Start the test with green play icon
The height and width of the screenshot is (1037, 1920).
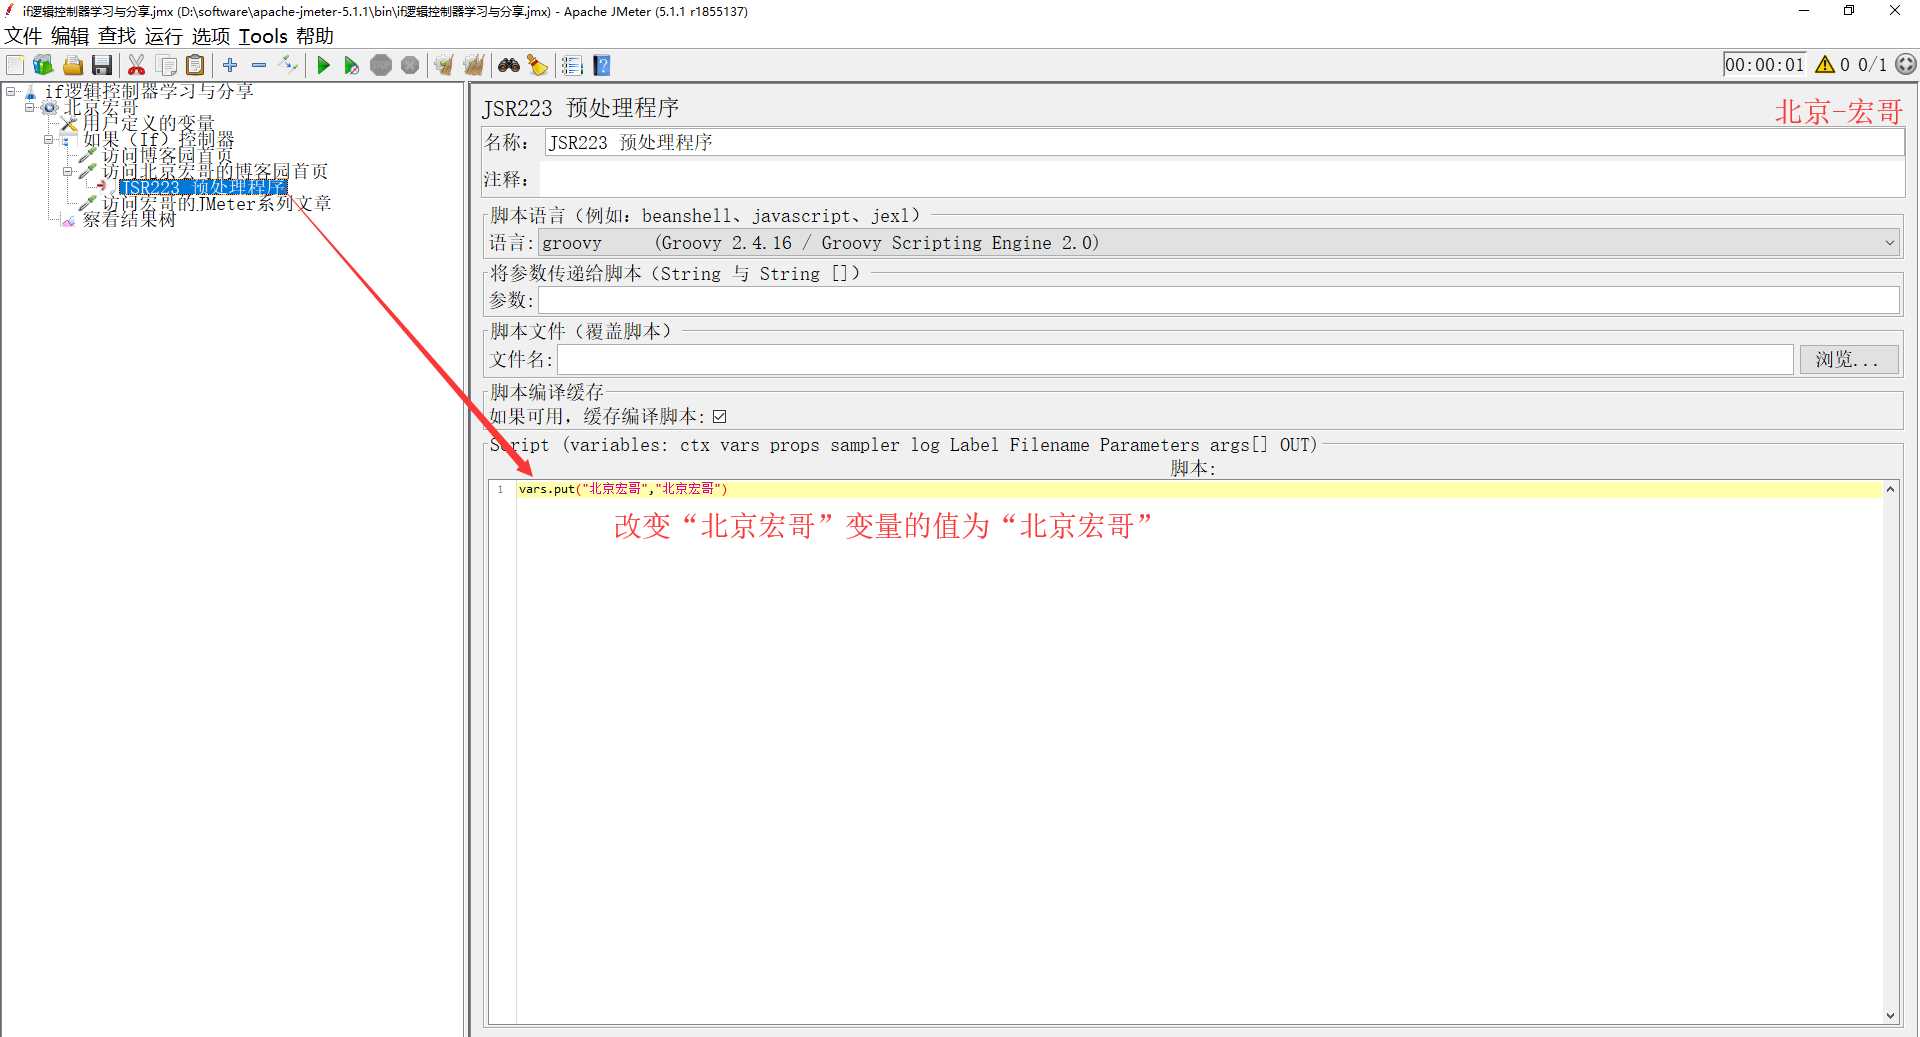[323, 65]
